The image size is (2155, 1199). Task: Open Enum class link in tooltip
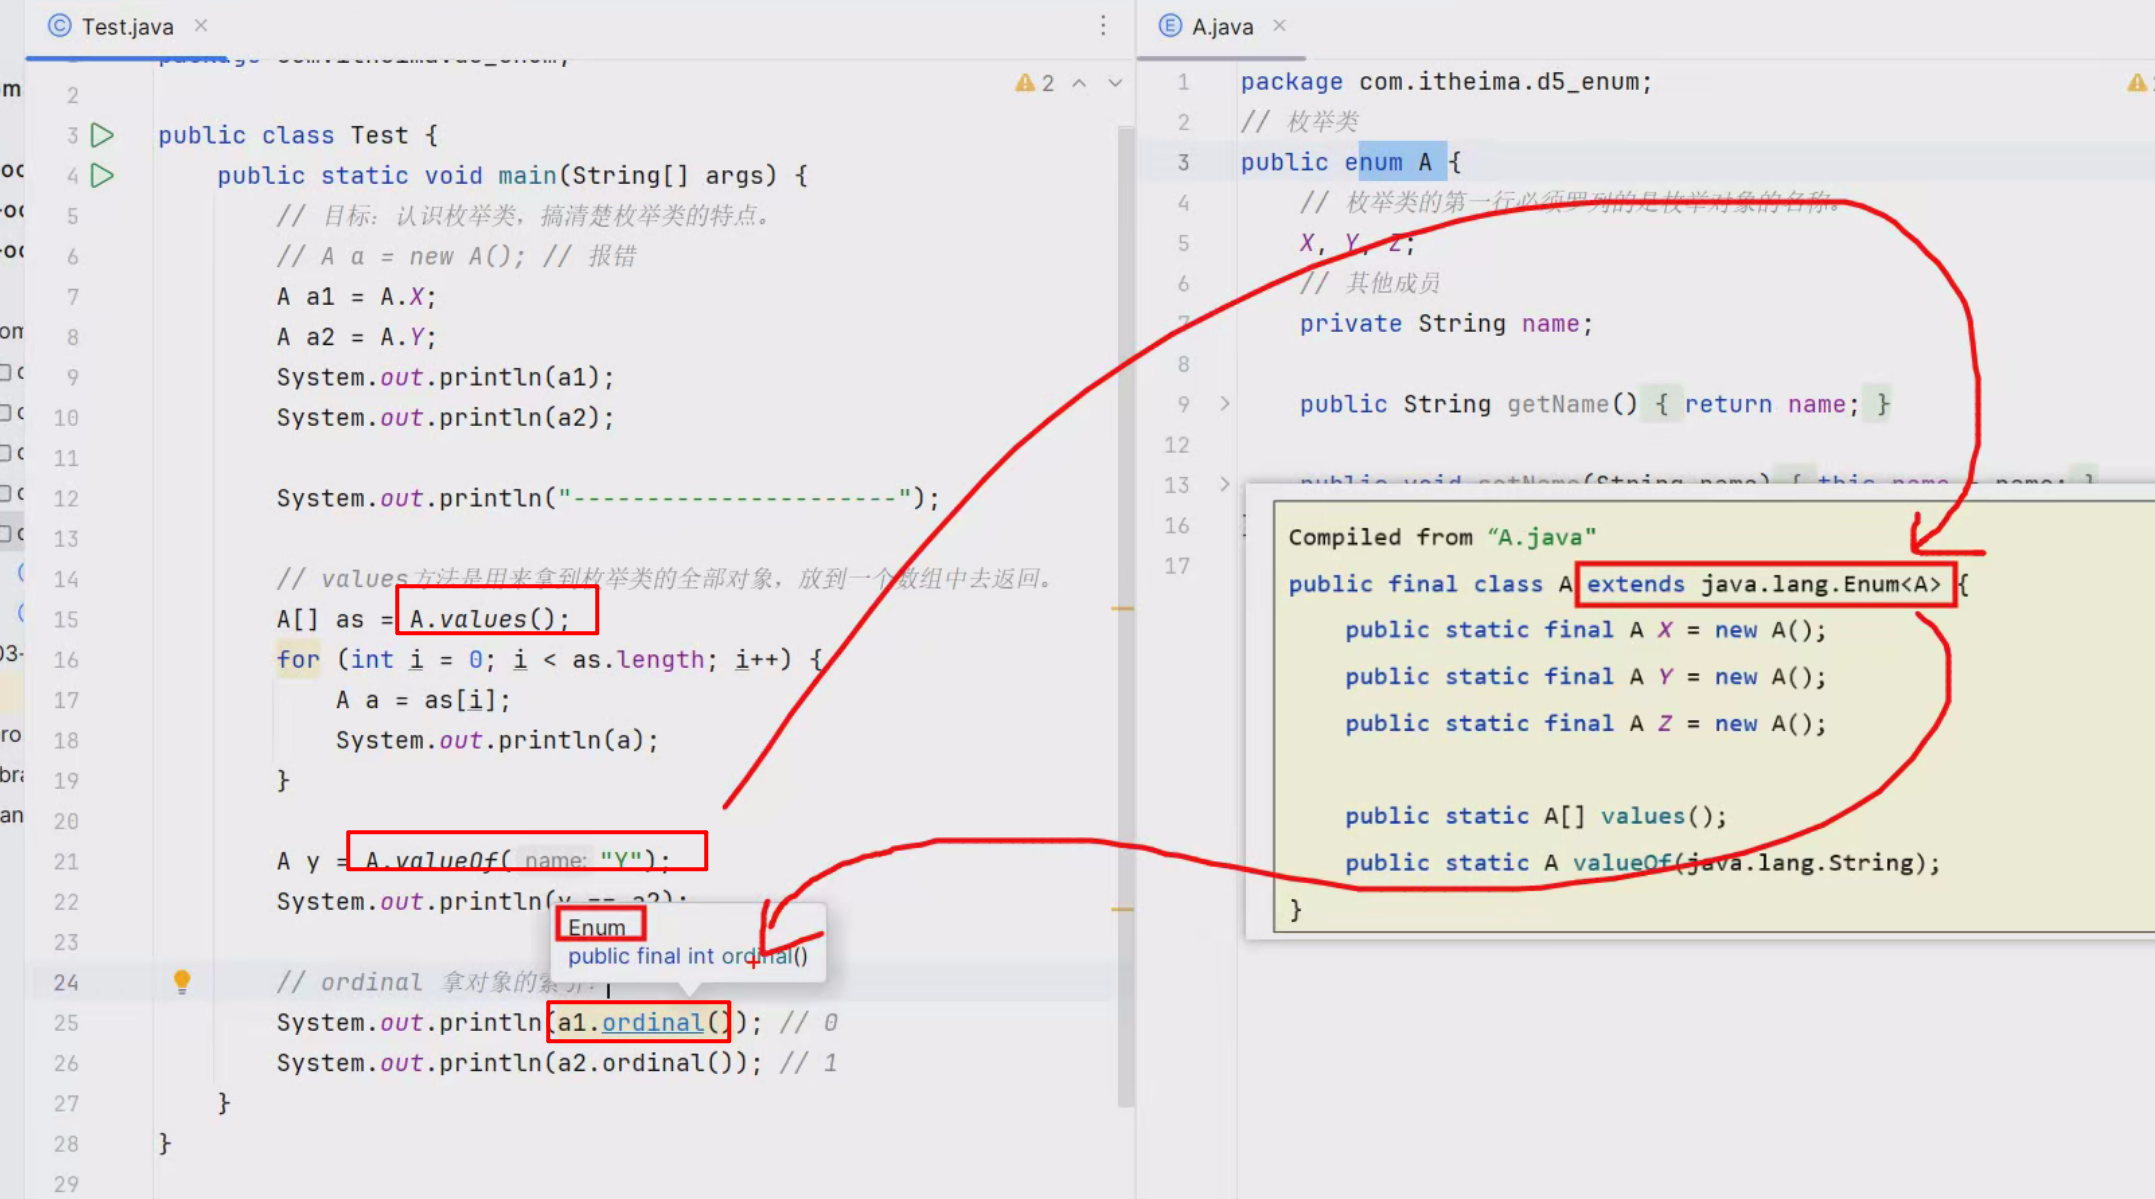[x=596, y=927]
